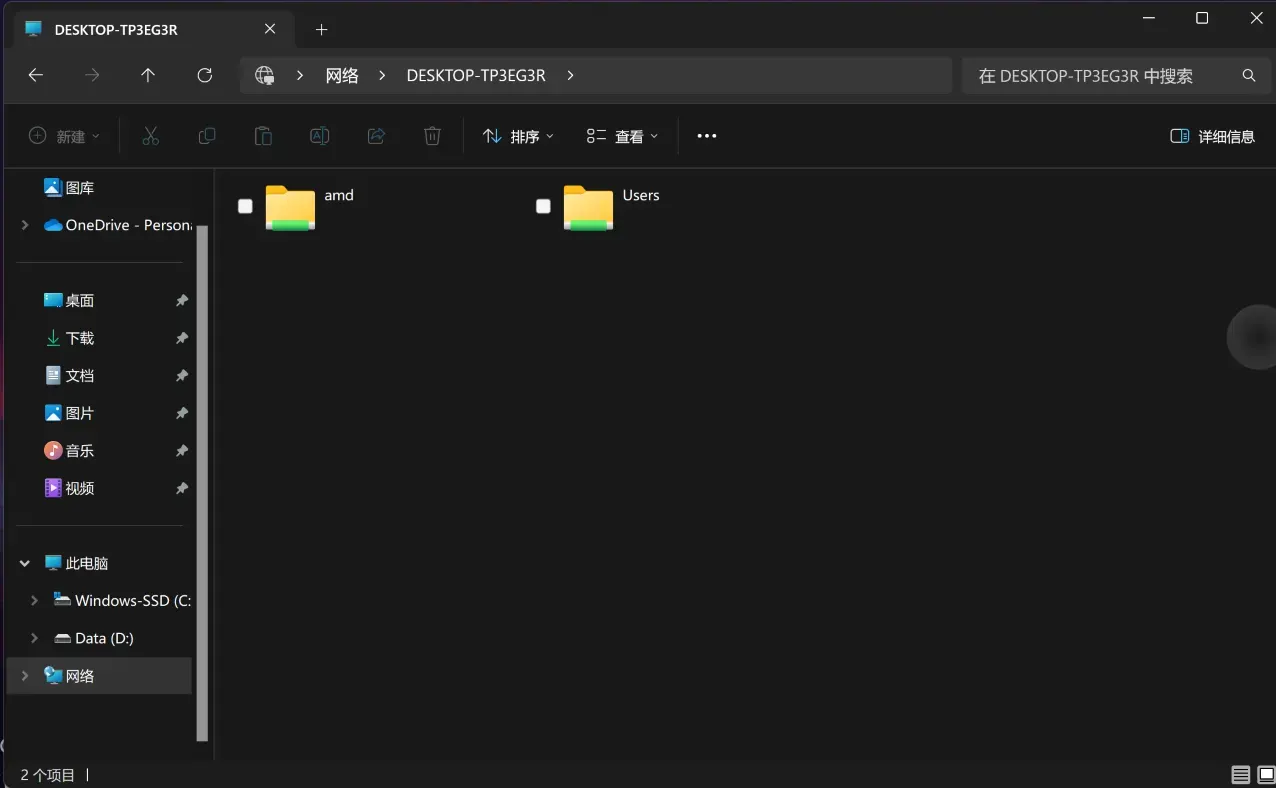Collapse the 此电脑 tree node

24,563
